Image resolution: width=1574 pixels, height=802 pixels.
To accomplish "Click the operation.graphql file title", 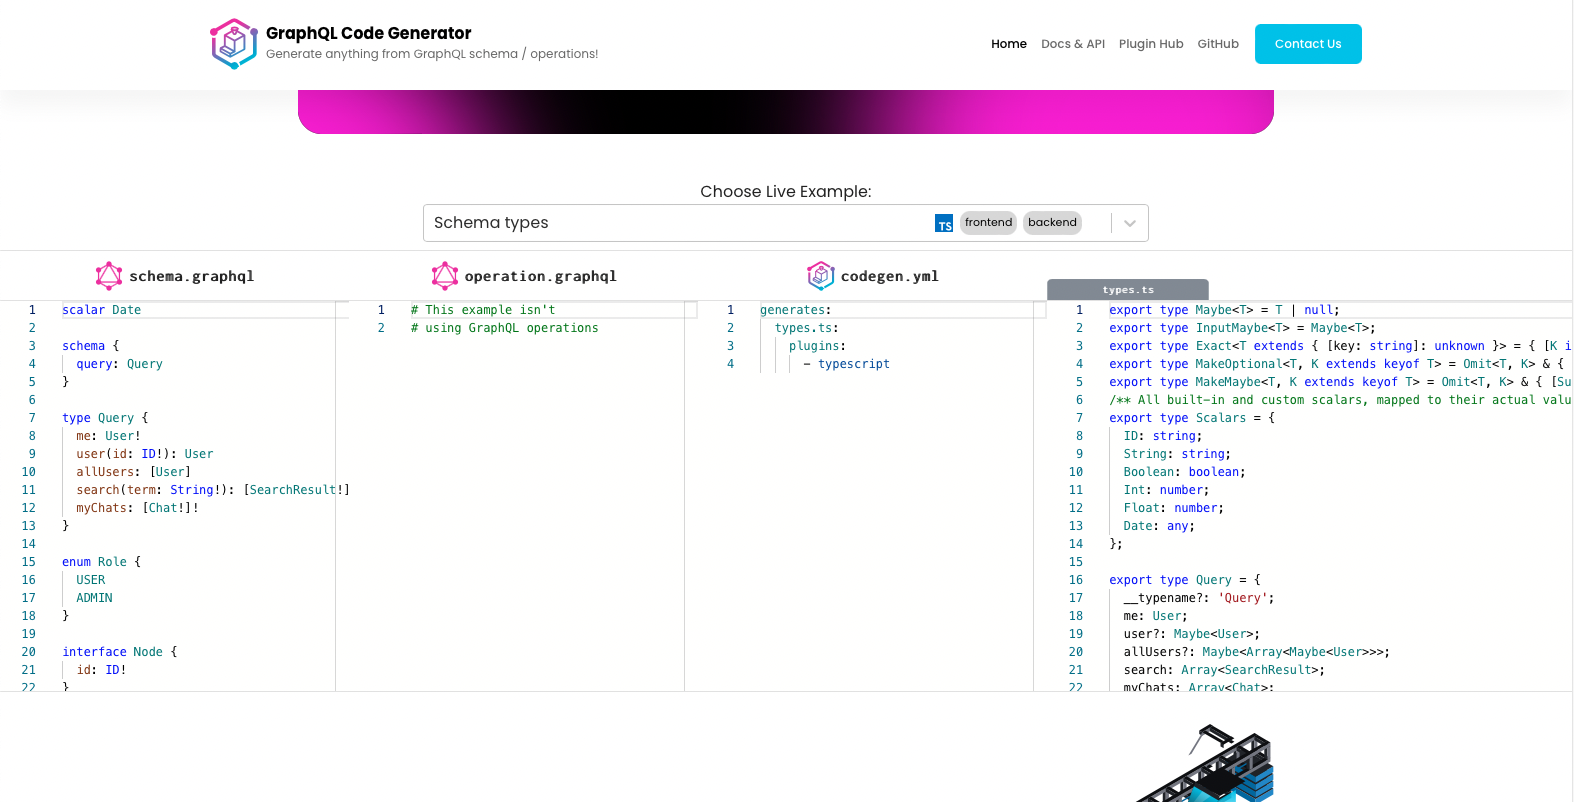I will tap(540, 276).
